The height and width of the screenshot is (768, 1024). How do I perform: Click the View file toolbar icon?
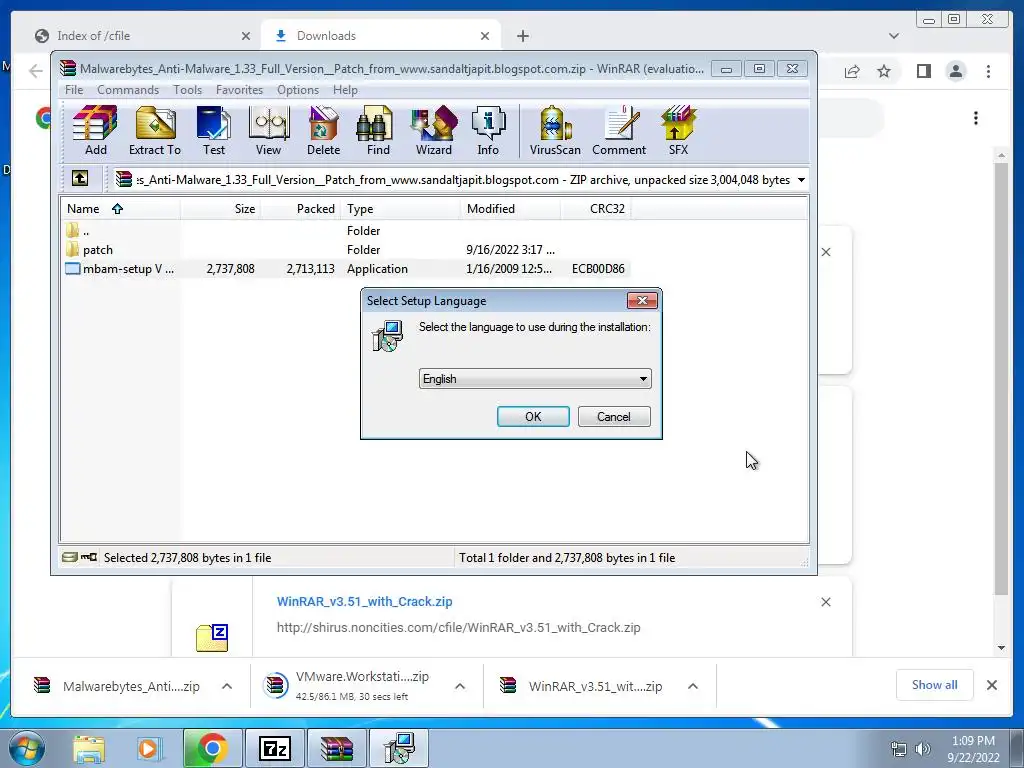click(268, 131)
